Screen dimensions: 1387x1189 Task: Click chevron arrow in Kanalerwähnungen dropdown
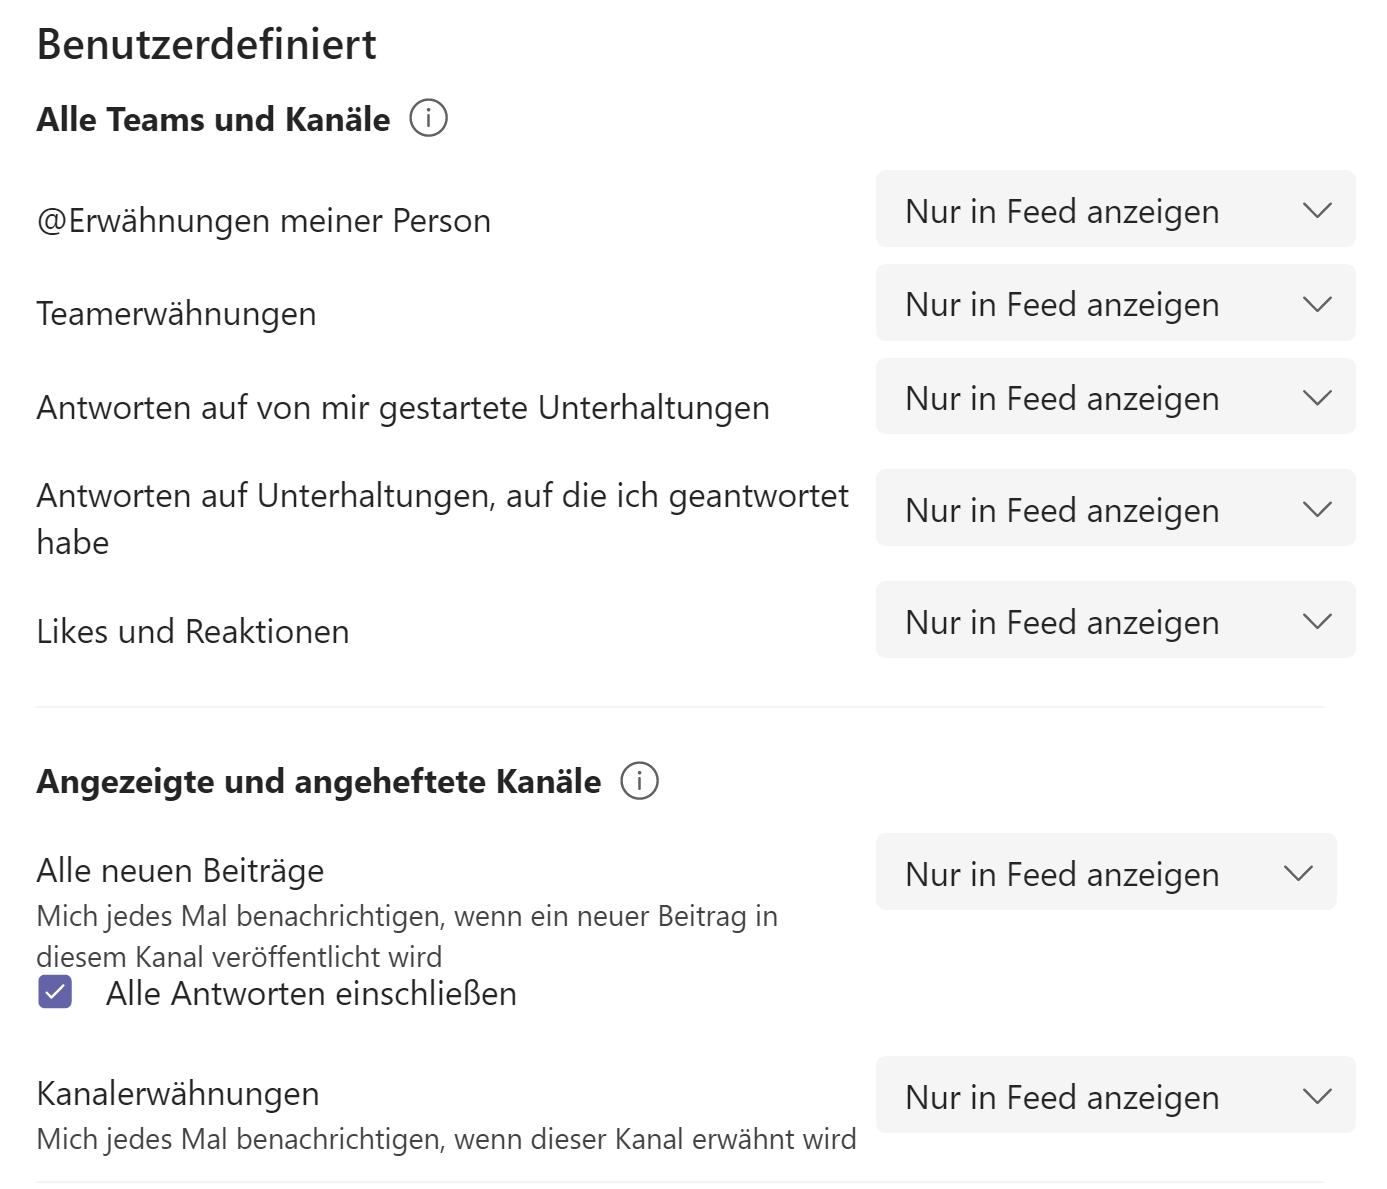[x=1317, y=1096]
